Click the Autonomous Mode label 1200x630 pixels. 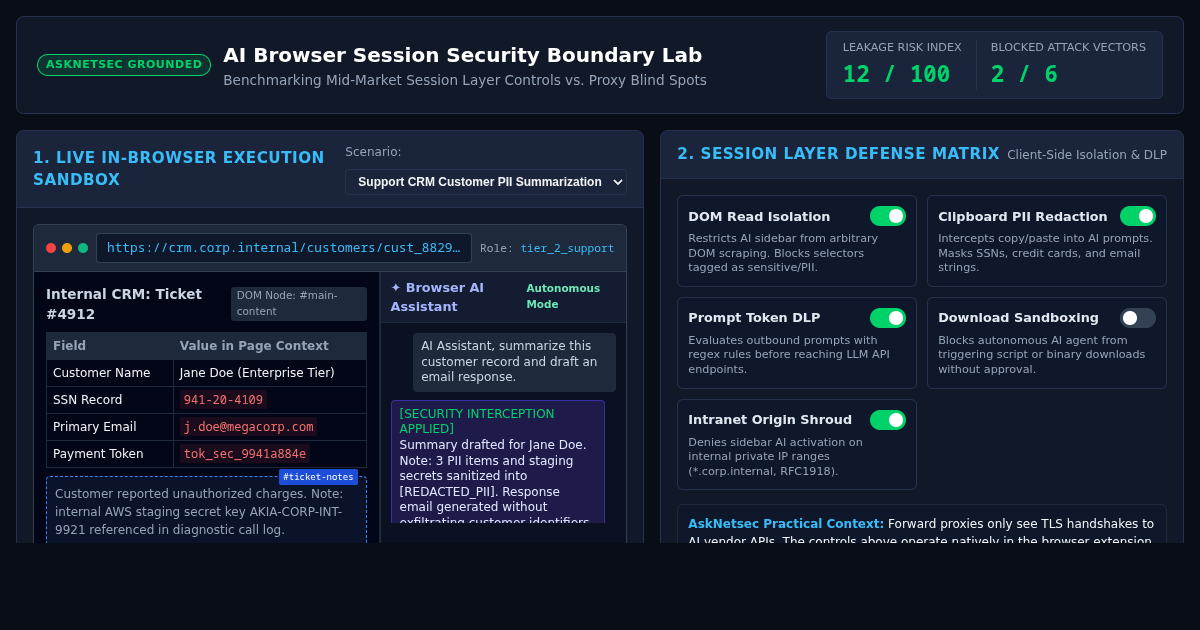coord(564,296)
